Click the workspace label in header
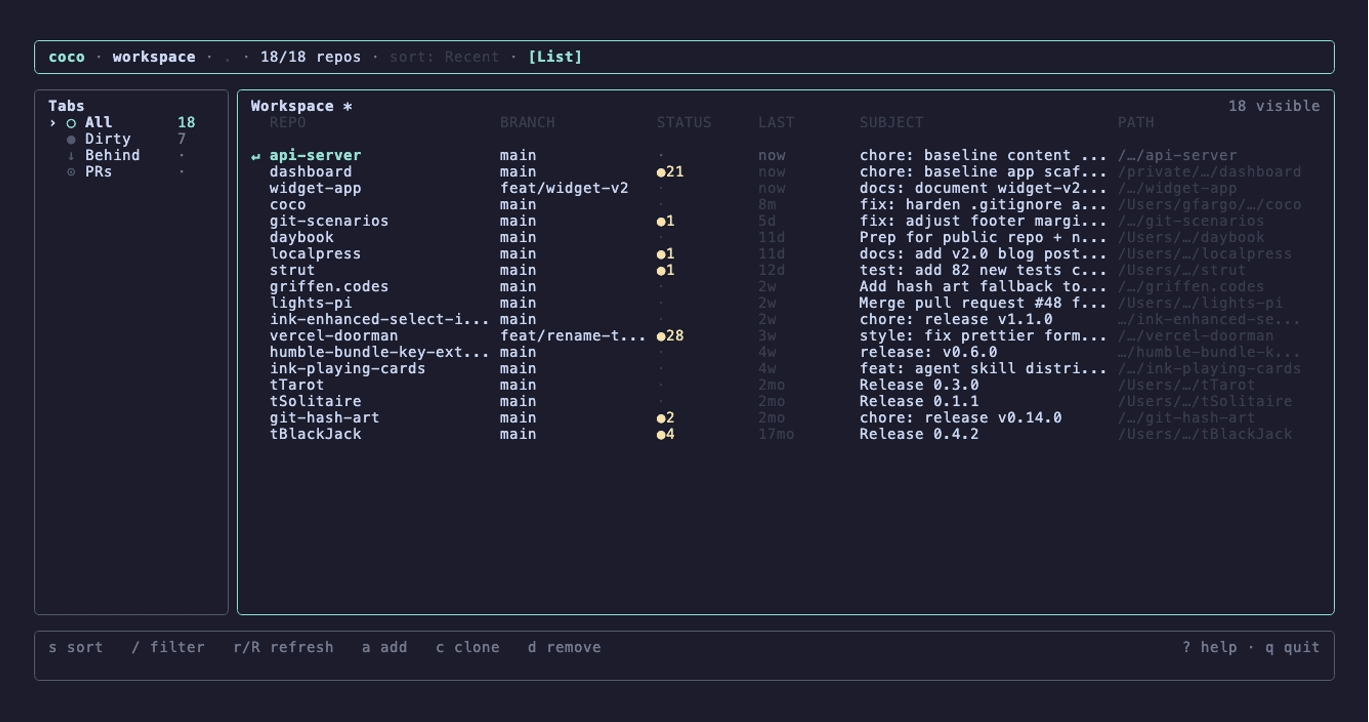Screen dimensions: 1369x722 pyautogui.click(x=154, y=57)
